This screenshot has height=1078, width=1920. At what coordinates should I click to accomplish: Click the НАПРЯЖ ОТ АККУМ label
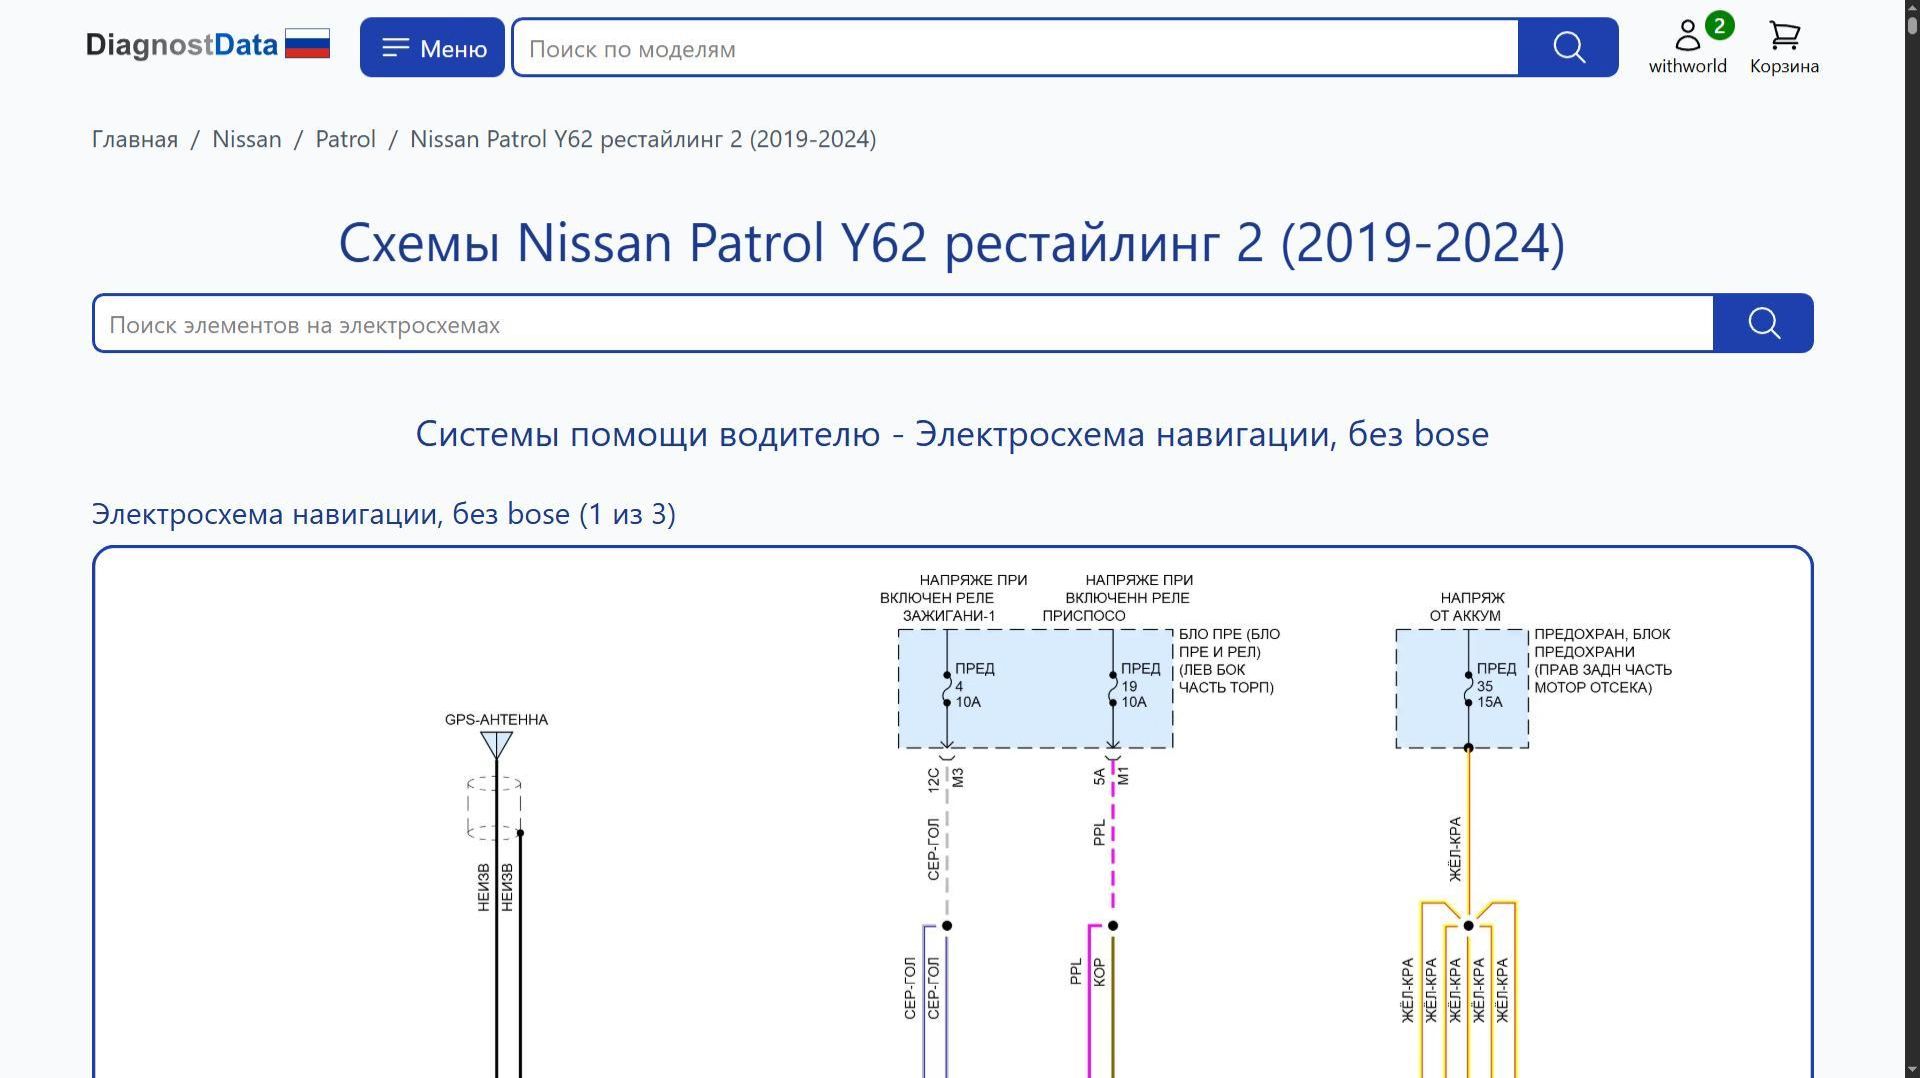click(x=1467, y=607)
